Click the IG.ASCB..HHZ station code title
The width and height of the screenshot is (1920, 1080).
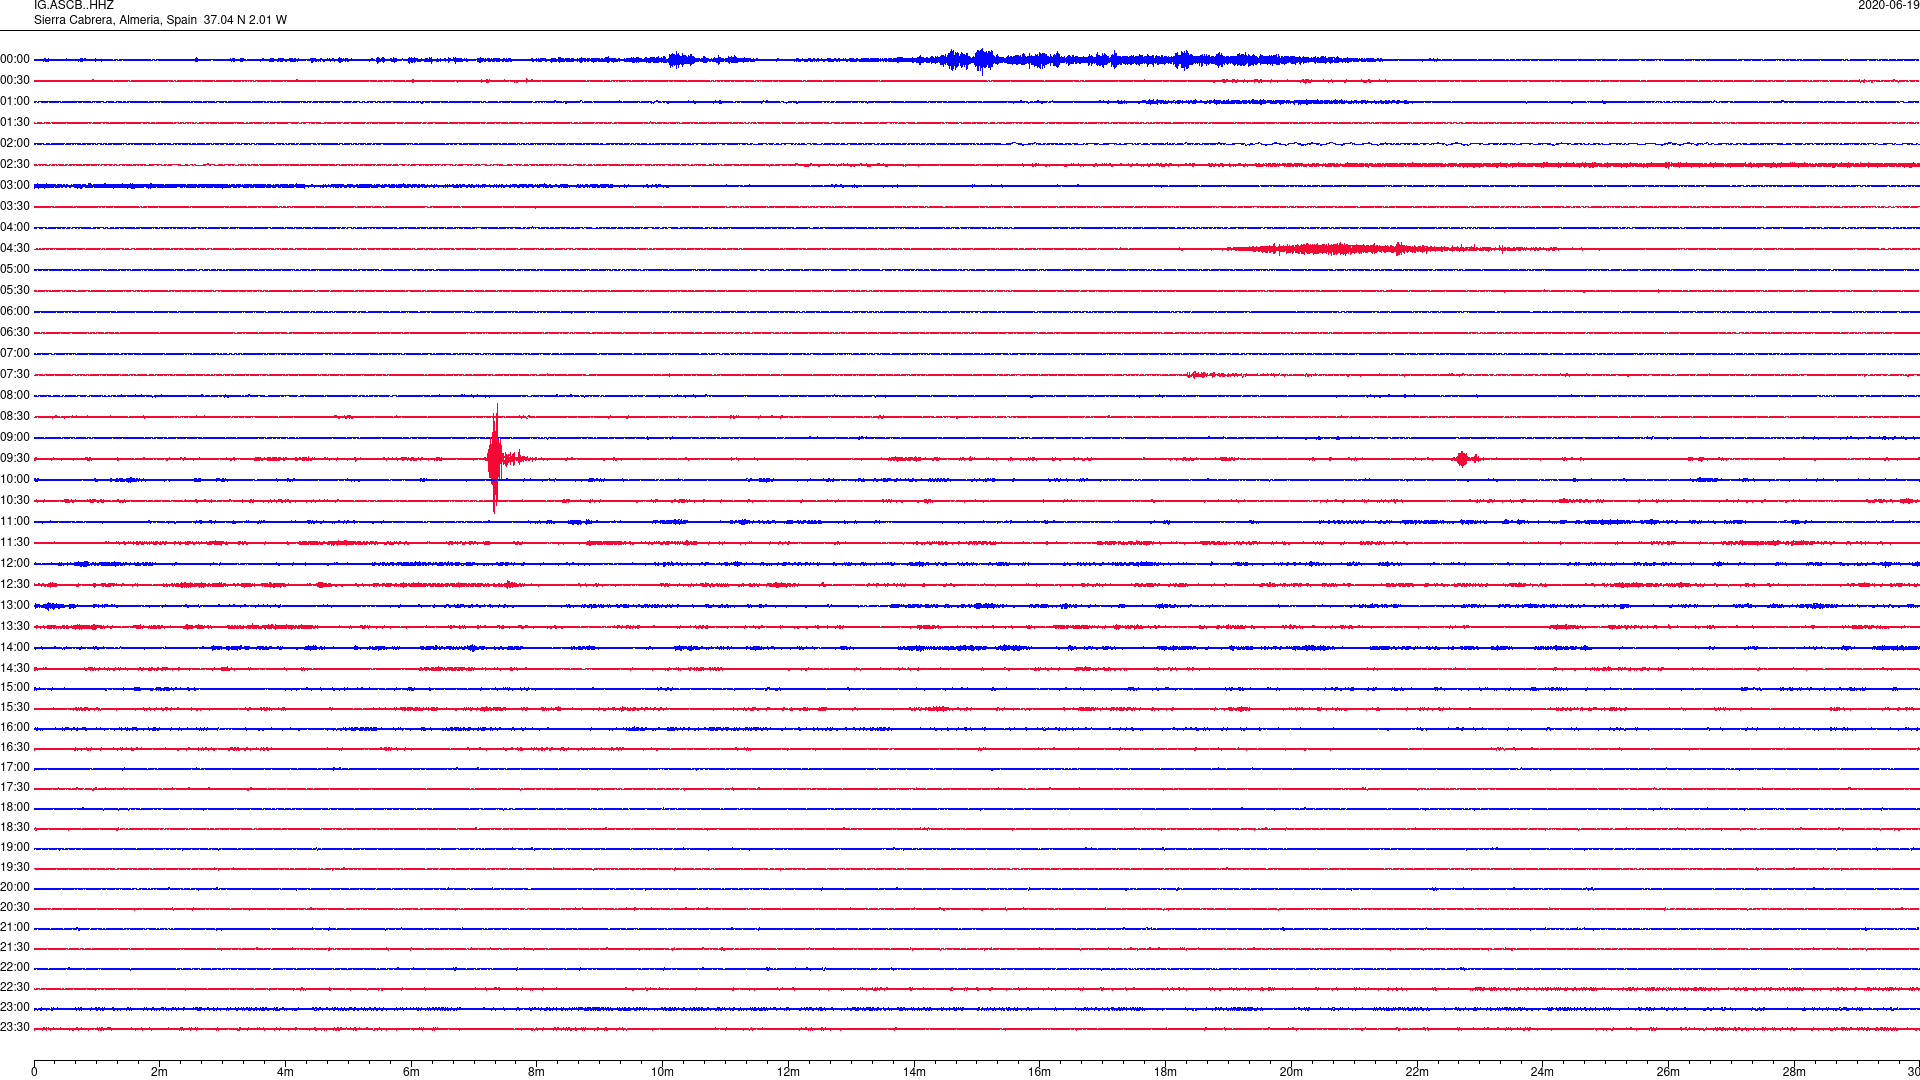[74, 5]
